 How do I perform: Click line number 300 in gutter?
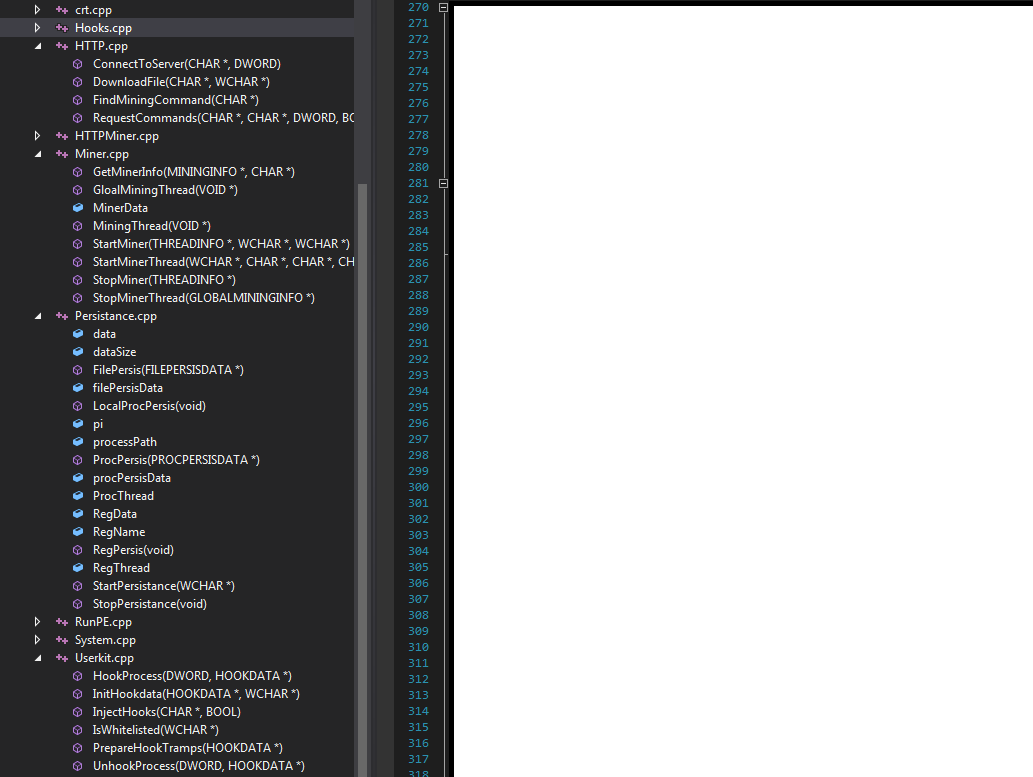(418, 487)
